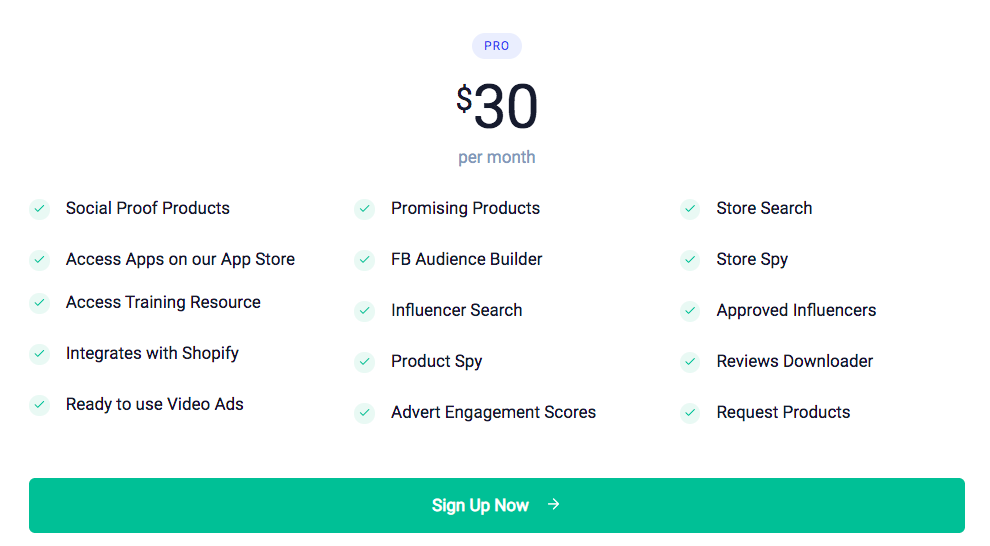Click the Access Training Resource feature text
This screenshot has height=546, width=990.
point(163,302)
